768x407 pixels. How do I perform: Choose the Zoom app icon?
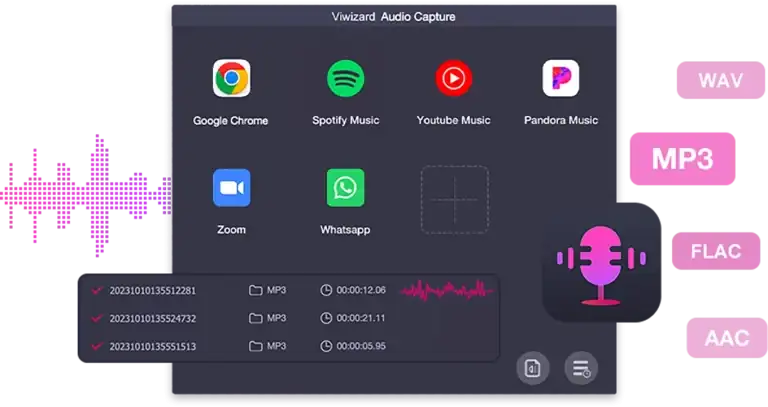pyautogui.click(x=232, y=188)
